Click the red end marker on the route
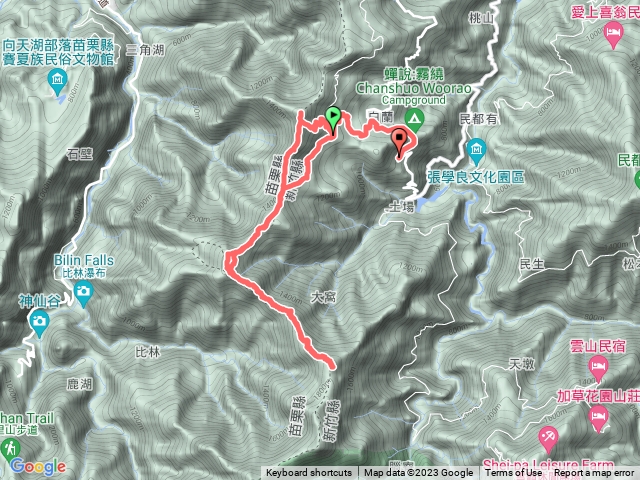This screenshot has height=480, width=640. tap(399, 141)
